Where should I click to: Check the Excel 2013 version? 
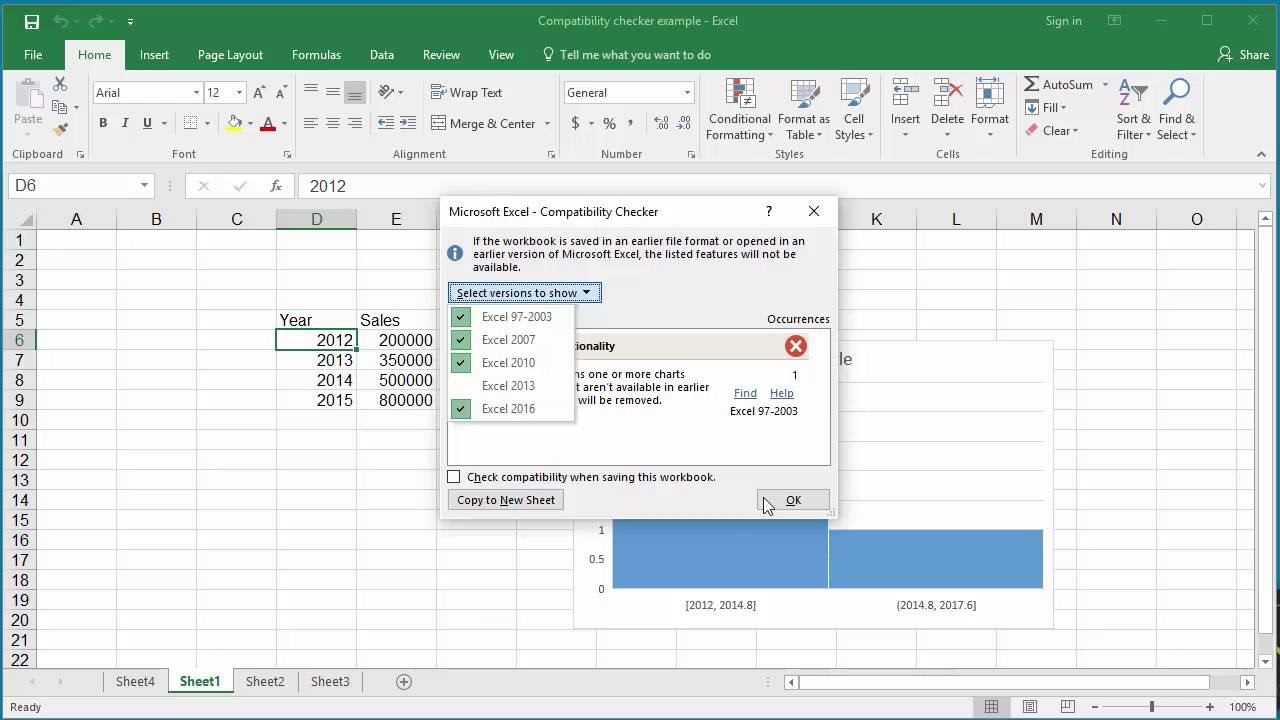(x=508, y=386)
